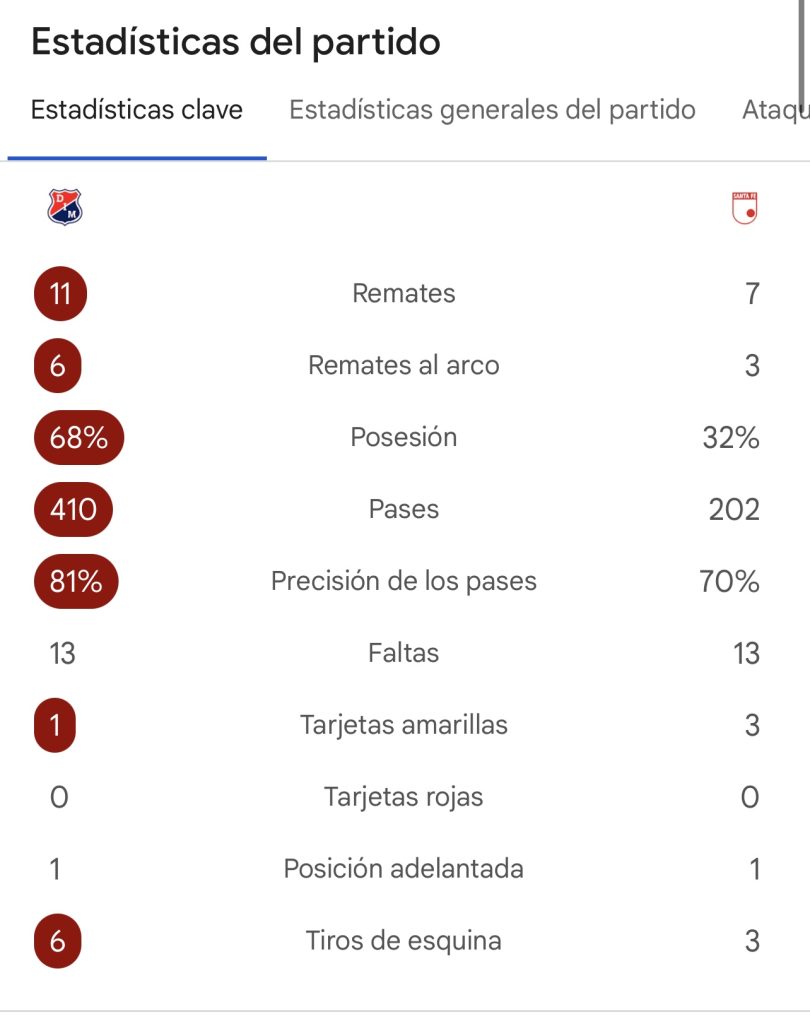Tap the Independiente Medellín team crest
The width and height of the screenshot is (810, 1024).
click(x=65, y=207)
